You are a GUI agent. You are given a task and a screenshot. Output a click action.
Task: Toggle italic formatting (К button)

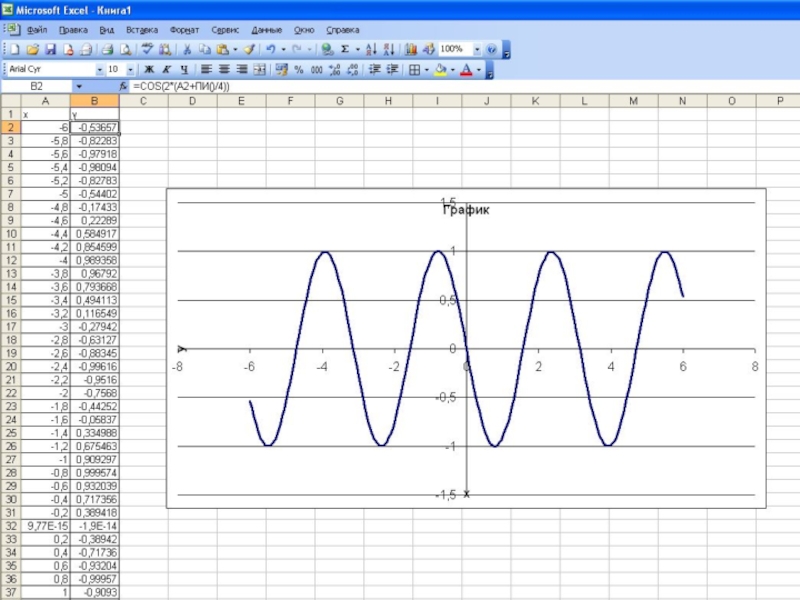pos(167,70)
